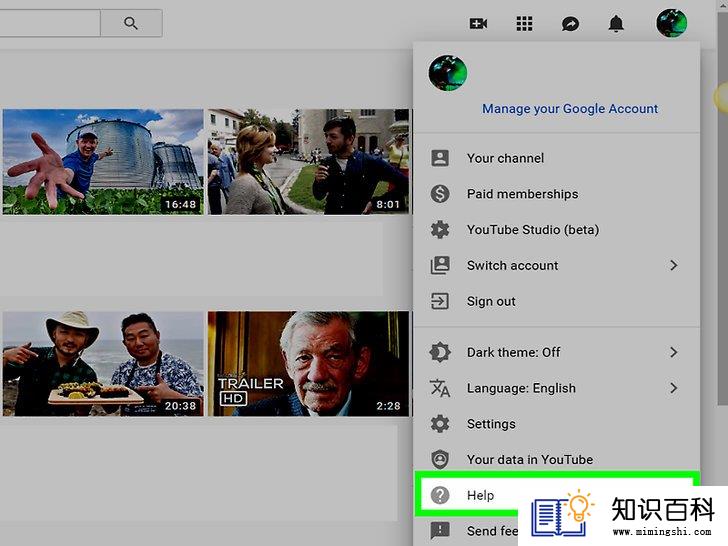
Task: Click the account avatar in top bar
Action: pyautogui.click(x=671, y=23)
